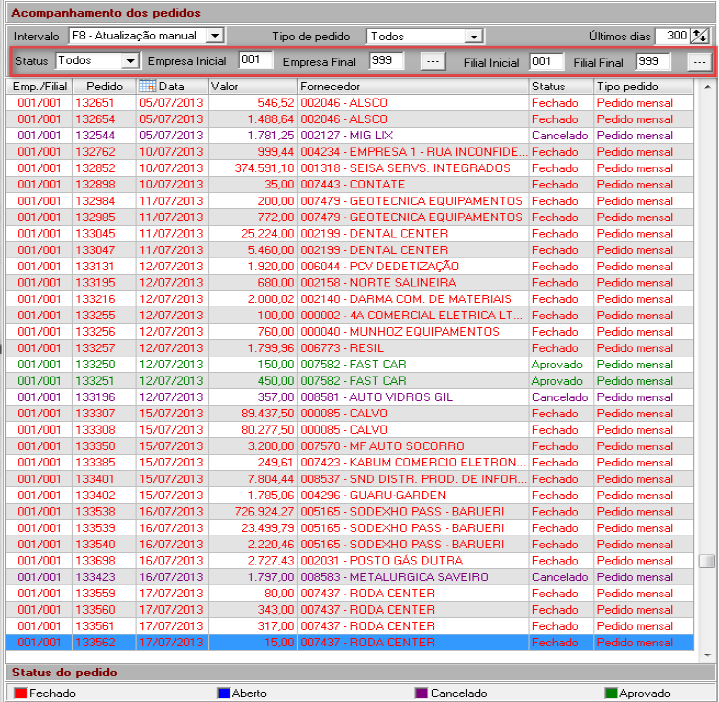This screenshot has width=719, height=702.
Task: Click order 132762 EMPRESA 1 row
Action: (x=349, y=152)
